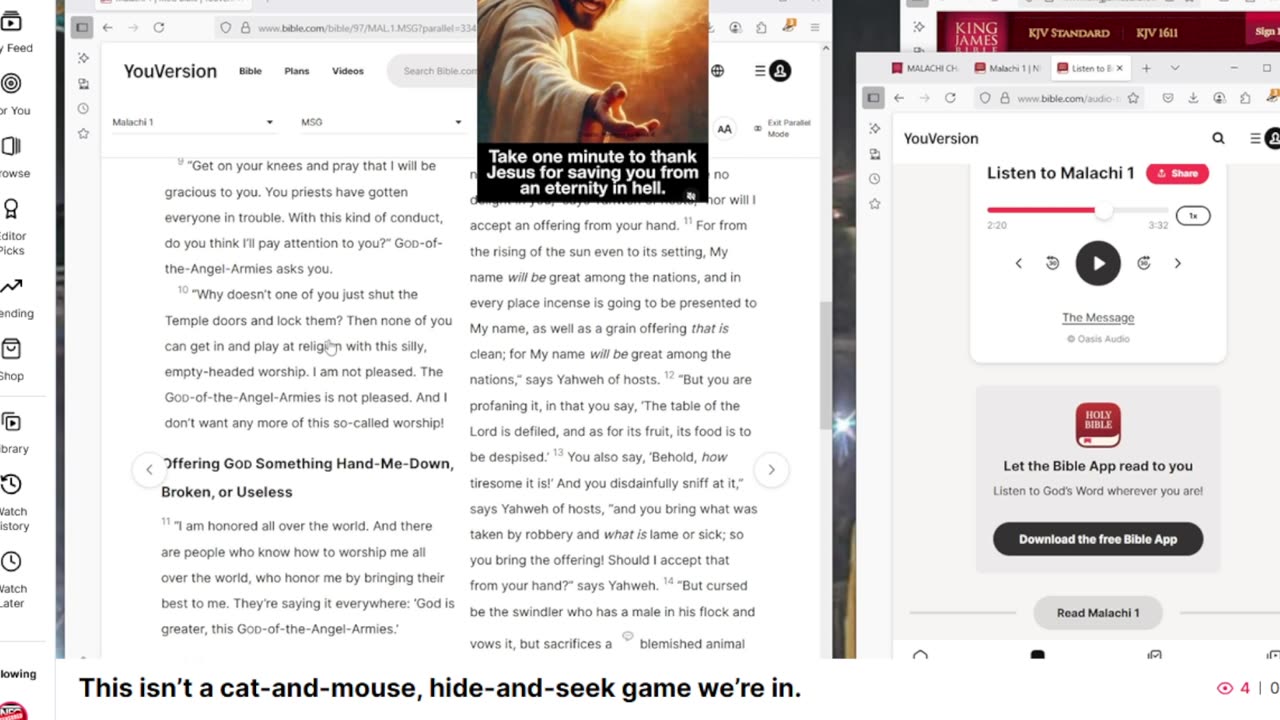Play Malachi 1 audio
This screenshot has width=1280, height=720.
coord(1098,263)
